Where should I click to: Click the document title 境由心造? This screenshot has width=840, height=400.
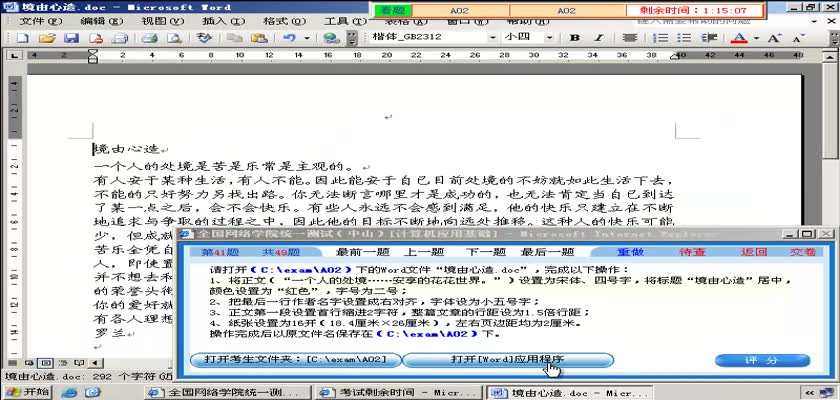tap(126, 149)
